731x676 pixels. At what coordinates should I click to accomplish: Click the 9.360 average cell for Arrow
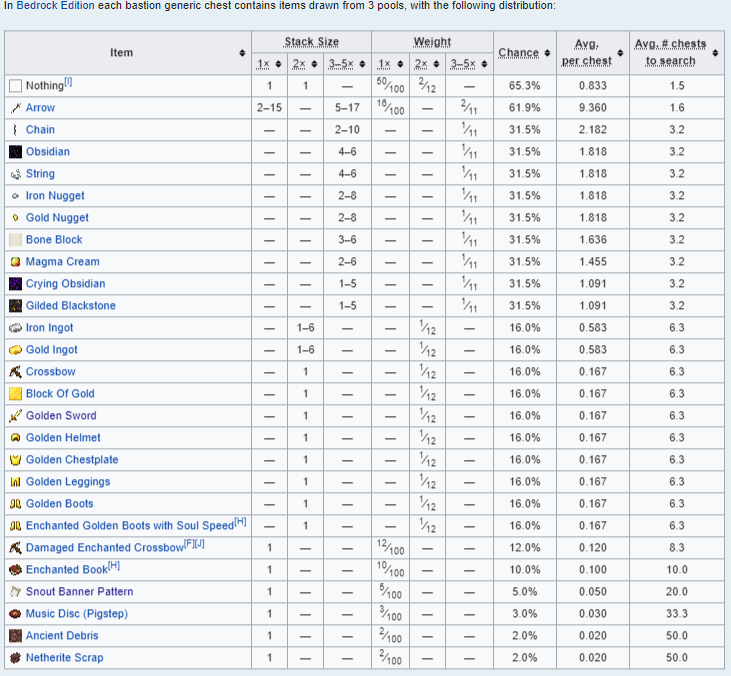click(593, 108)
